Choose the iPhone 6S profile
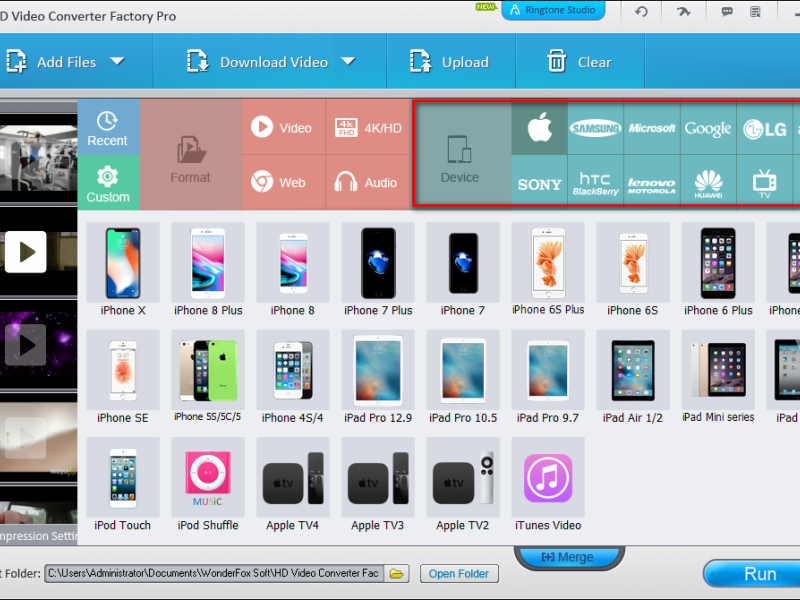Image resolution: width=800 pixels, height=600 pixels. pyautogui.click(x=633, y=270)
